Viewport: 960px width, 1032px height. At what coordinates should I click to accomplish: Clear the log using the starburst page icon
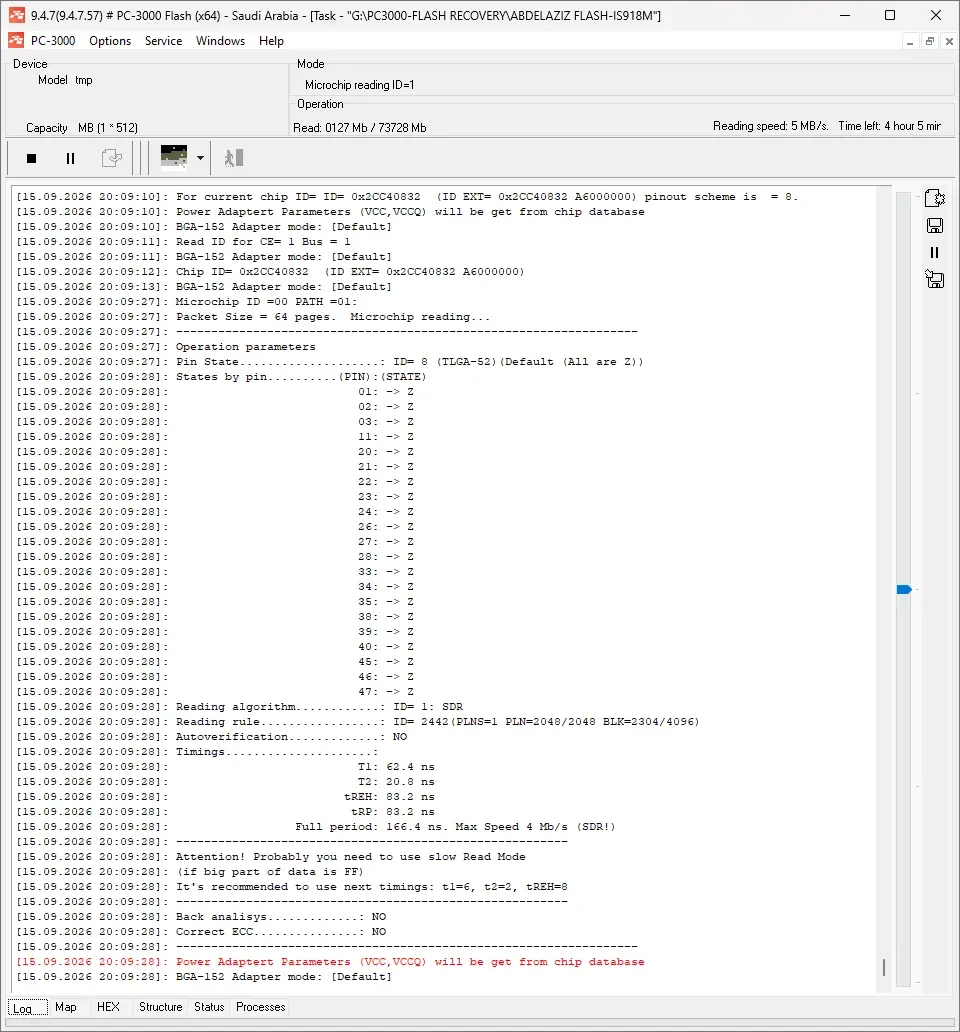(x=934, y=197)
